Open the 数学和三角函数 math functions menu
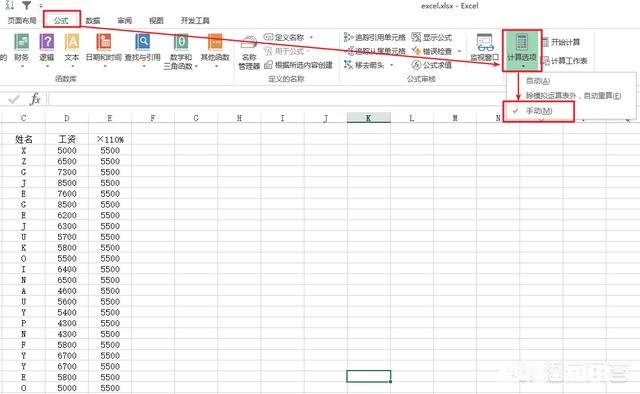 pyautogui.click(x=180, y=51)
